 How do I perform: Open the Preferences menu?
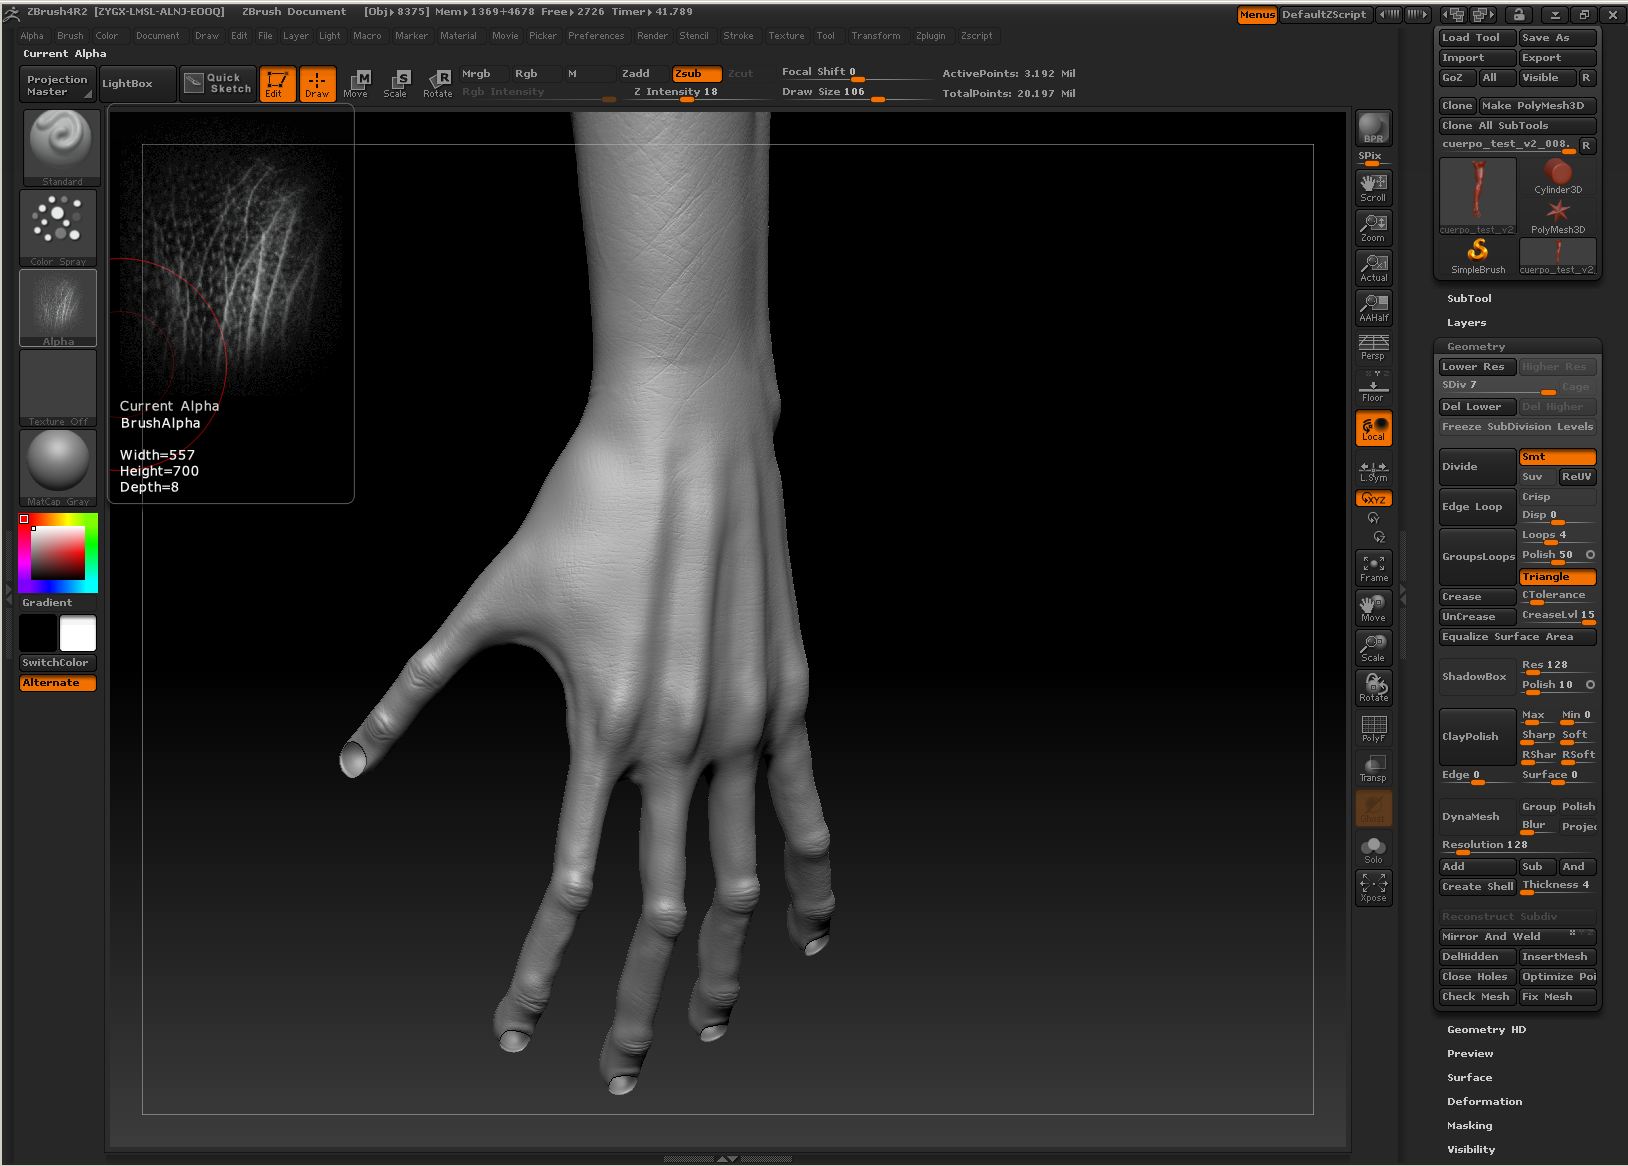point(596,36)
